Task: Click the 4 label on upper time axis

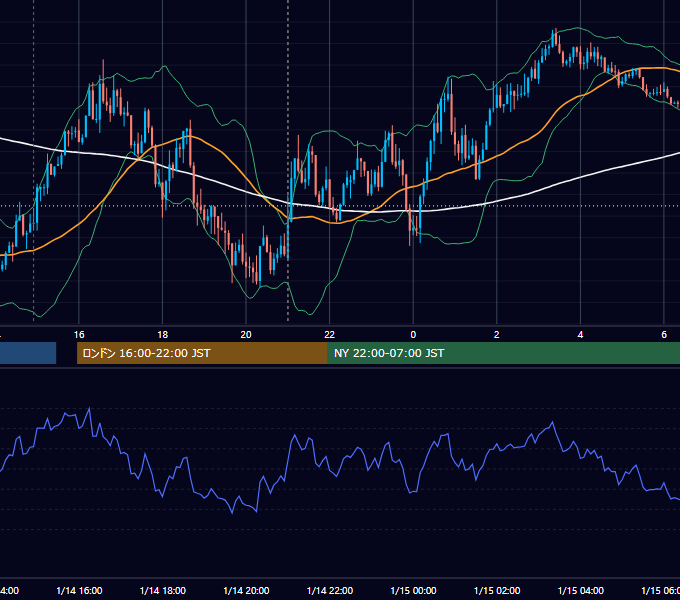Action: 580,335
